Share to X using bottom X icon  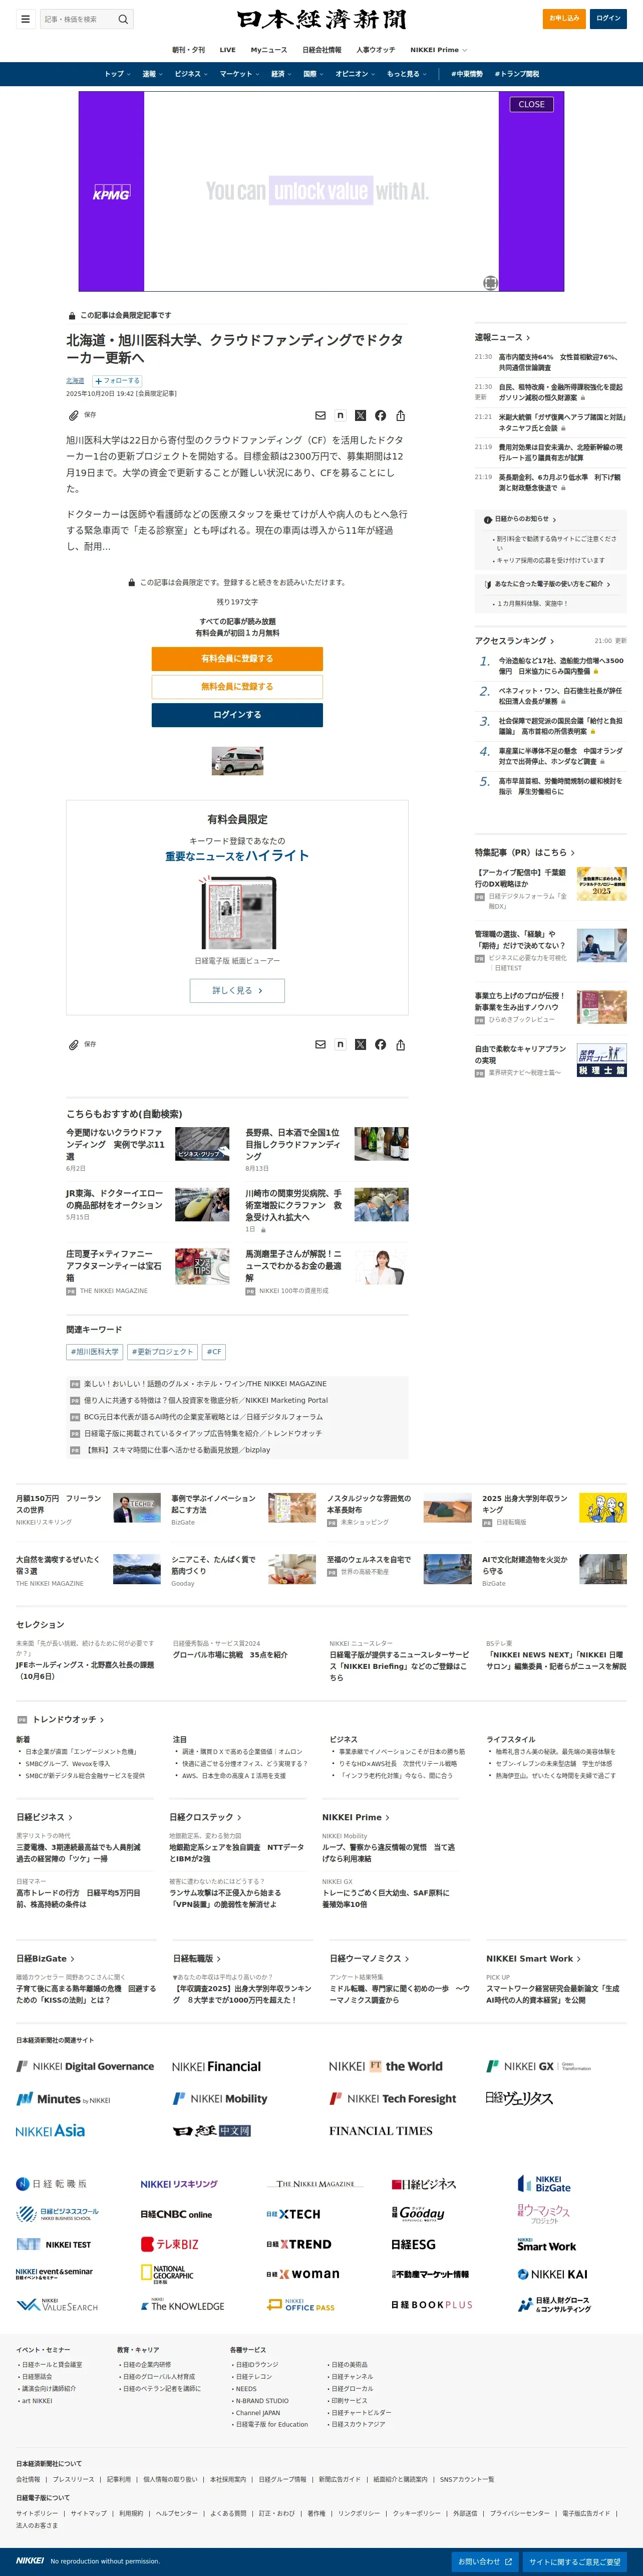coord(360,1044)
